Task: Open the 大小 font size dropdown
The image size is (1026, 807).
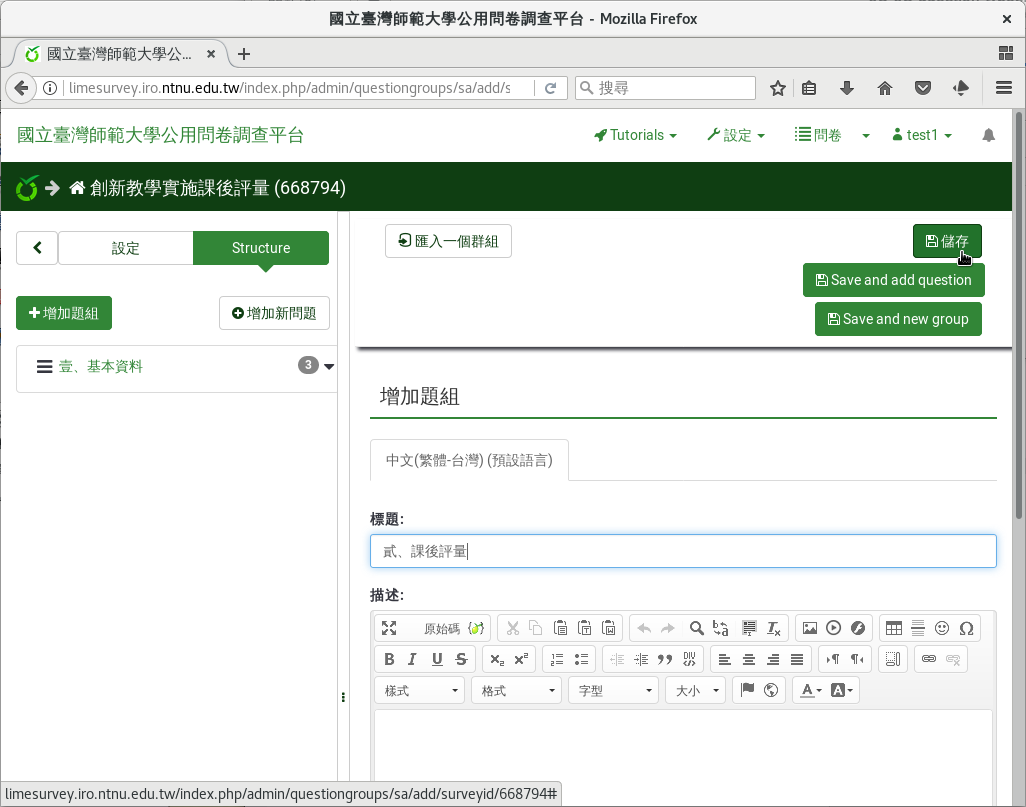Action: point(696,690)
